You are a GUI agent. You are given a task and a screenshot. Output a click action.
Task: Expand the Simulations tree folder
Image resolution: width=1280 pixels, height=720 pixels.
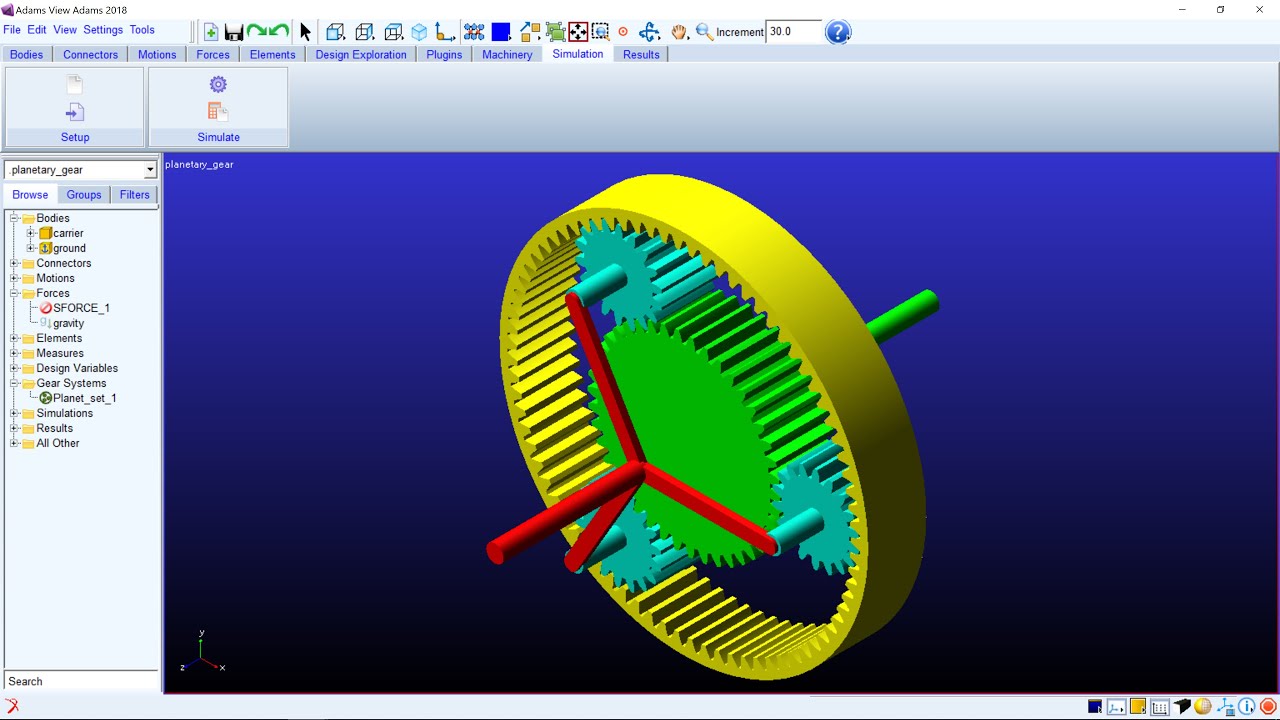15,413
